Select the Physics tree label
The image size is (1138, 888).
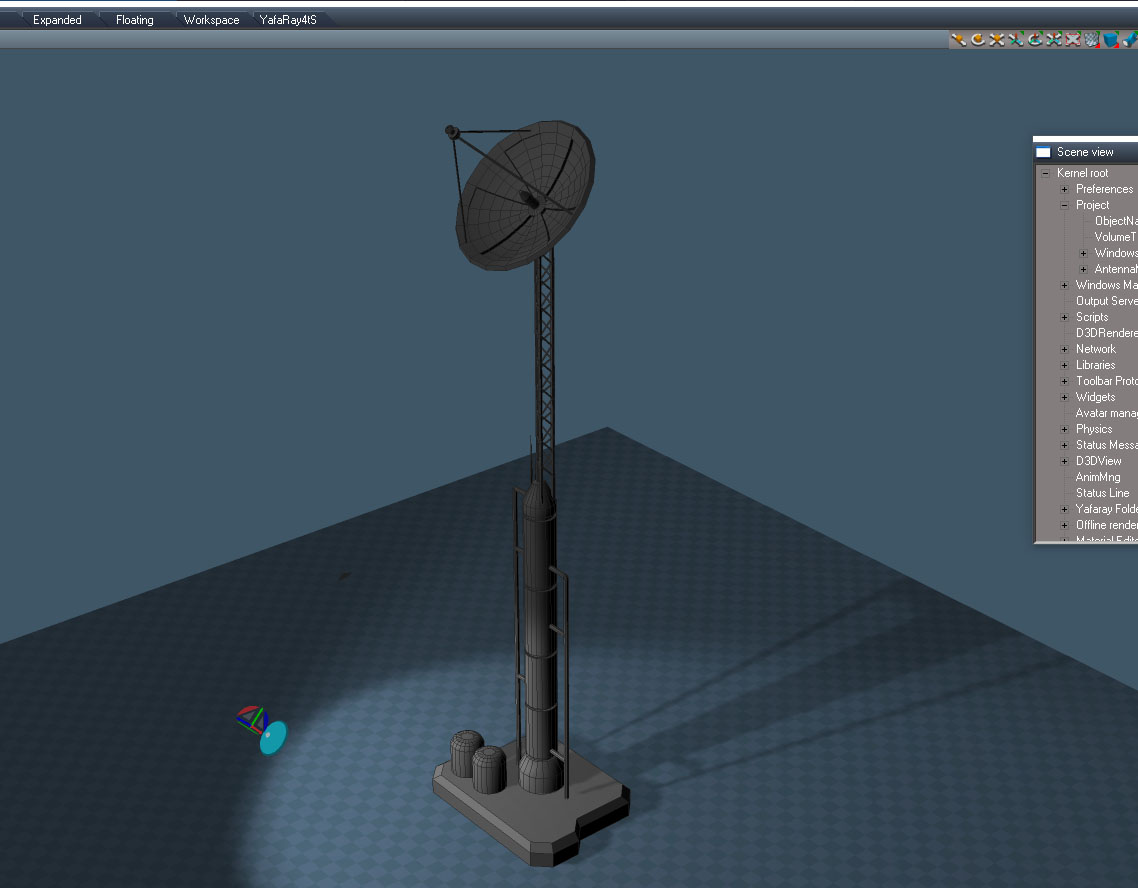(1094, 428)
